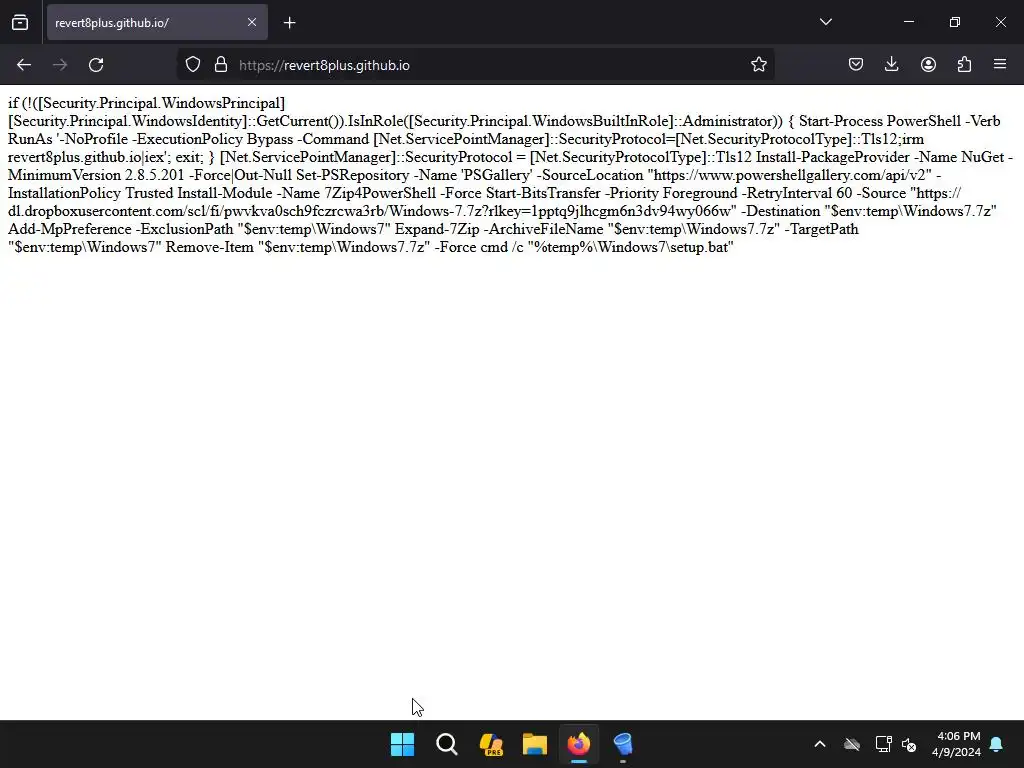Expand the list all tabs chevron
Image resolution: width=1024 pixels, height=768 pixels.
pos(825,22)
